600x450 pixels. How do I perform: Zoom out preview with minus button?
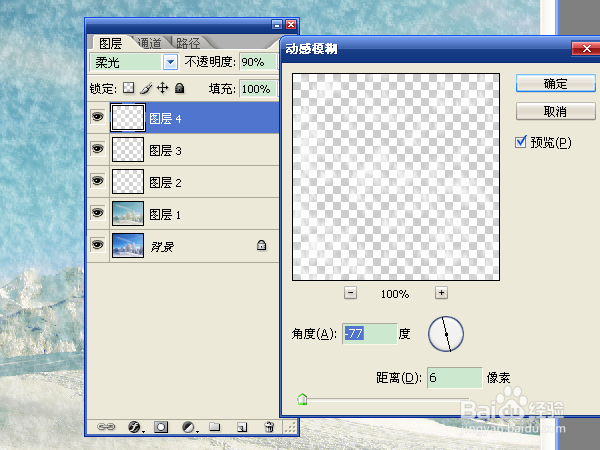(351, 293)
